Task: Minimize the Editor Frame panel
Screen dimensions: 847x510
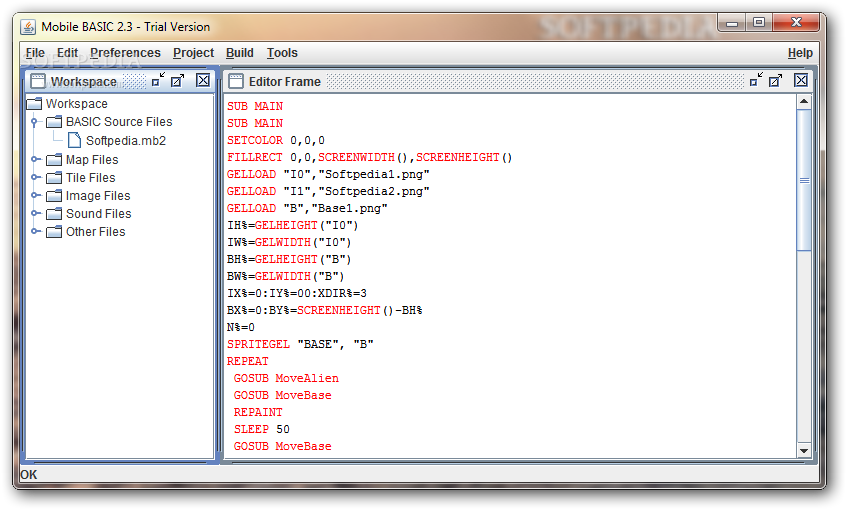Action: click(x=756, y=80)
